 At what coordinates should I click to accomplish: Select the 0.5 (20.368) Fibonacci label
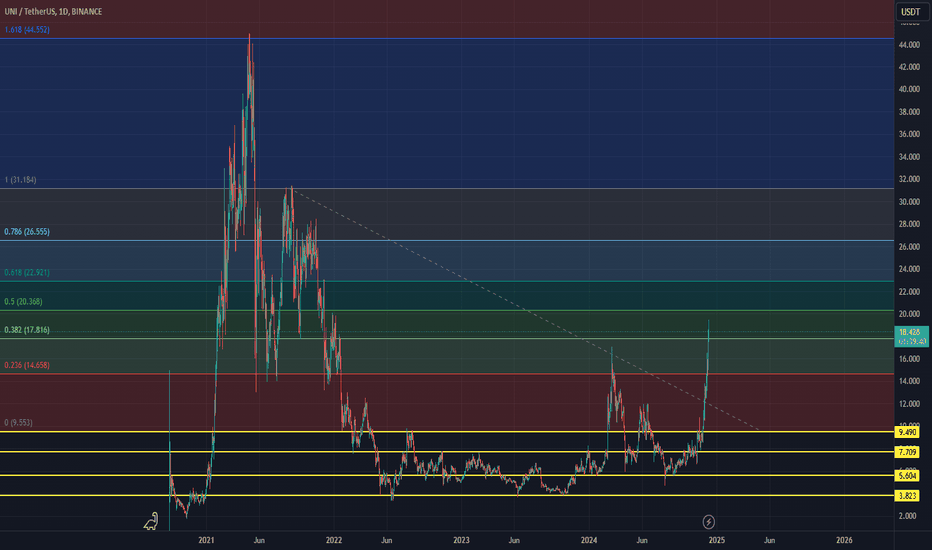point(23,301)
